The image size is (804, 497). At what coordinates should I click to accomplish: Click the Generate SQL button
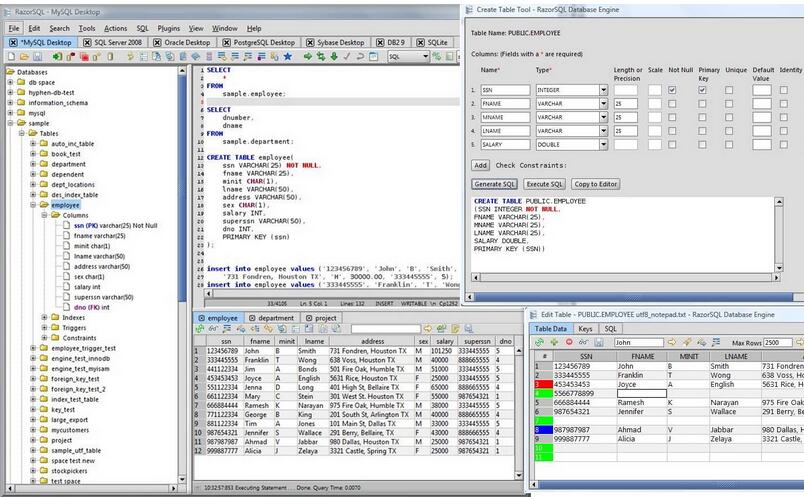[494, 184]
